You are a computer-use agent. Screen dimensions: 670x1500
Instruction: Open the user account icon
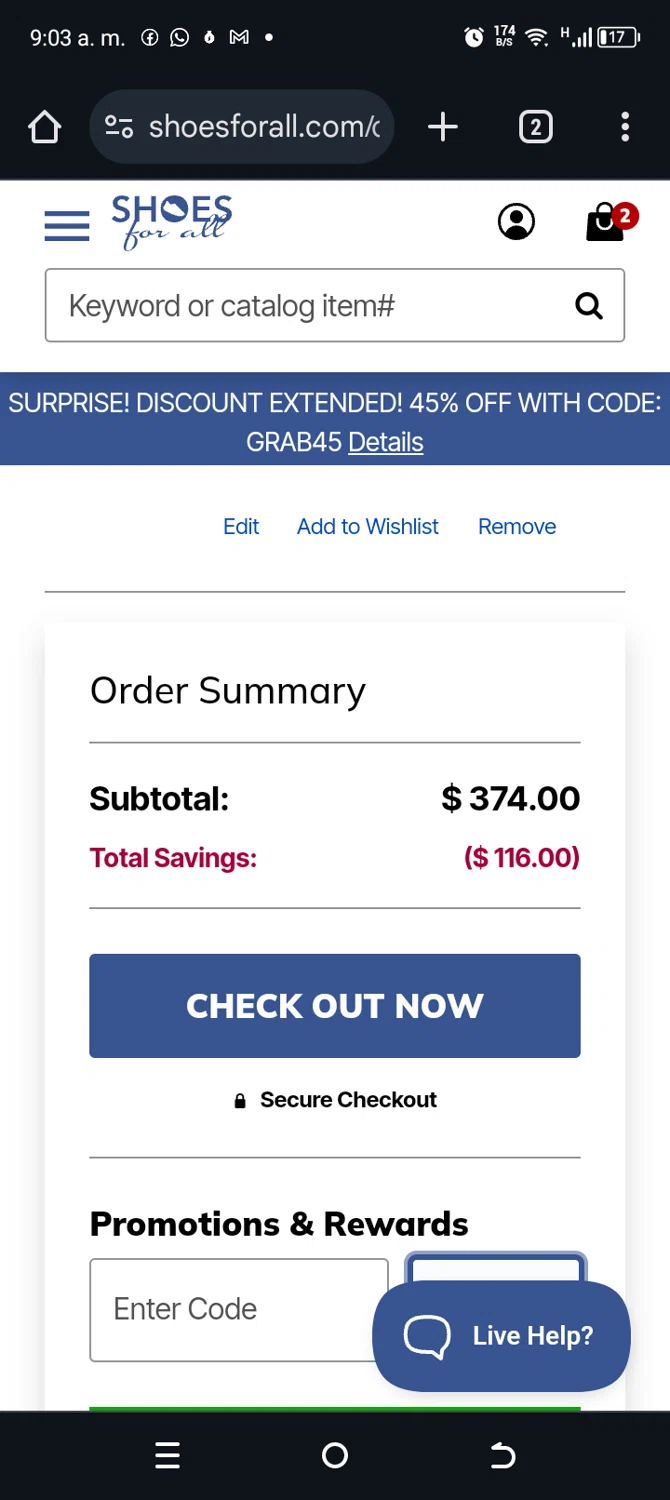pyautogui.click(x=516, y=222)
